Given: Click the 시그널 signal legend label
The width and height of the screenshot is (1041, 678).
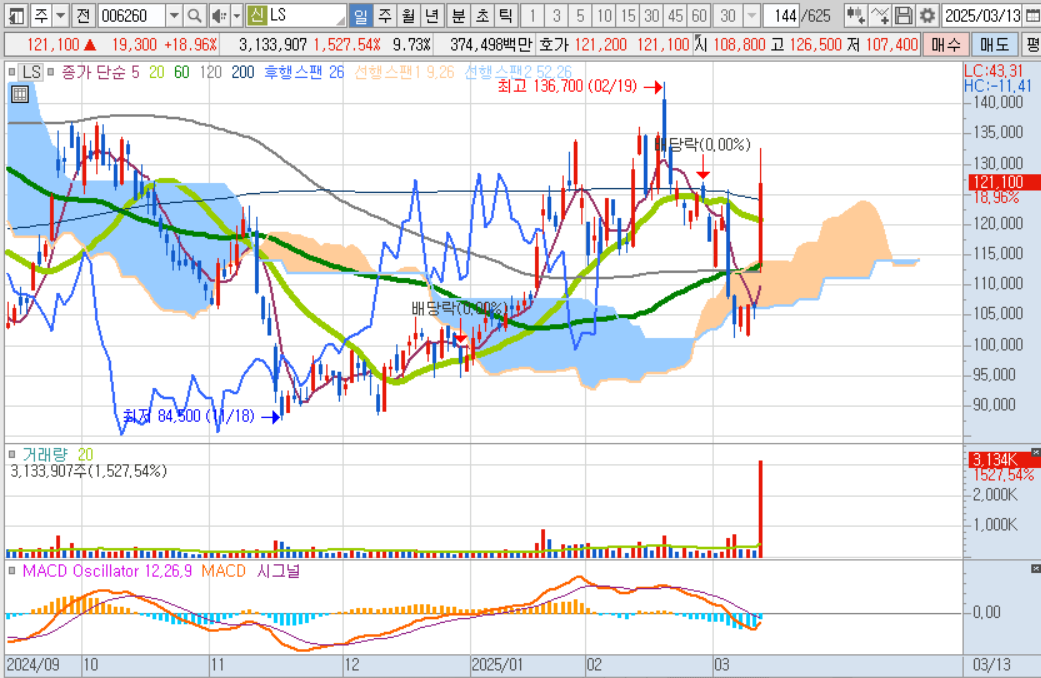Looking at the screenshot, I should coord(278,571).
